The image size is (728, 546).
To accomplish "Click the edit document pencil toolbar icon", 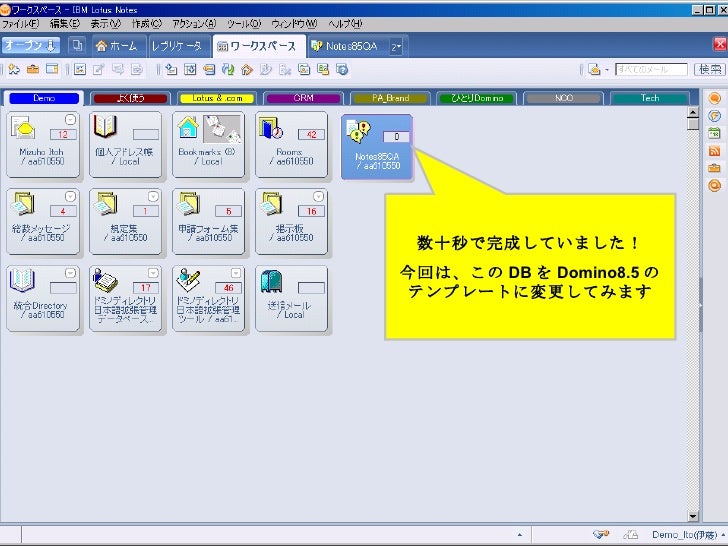I will (x=98, y=70).
